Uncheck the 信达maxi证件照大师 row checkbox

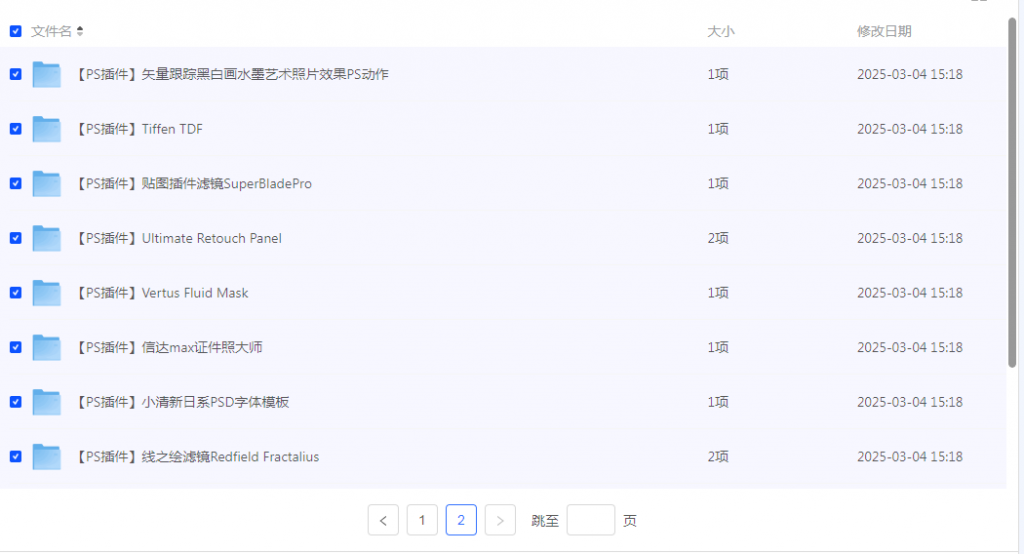click(x=16, y=348)
